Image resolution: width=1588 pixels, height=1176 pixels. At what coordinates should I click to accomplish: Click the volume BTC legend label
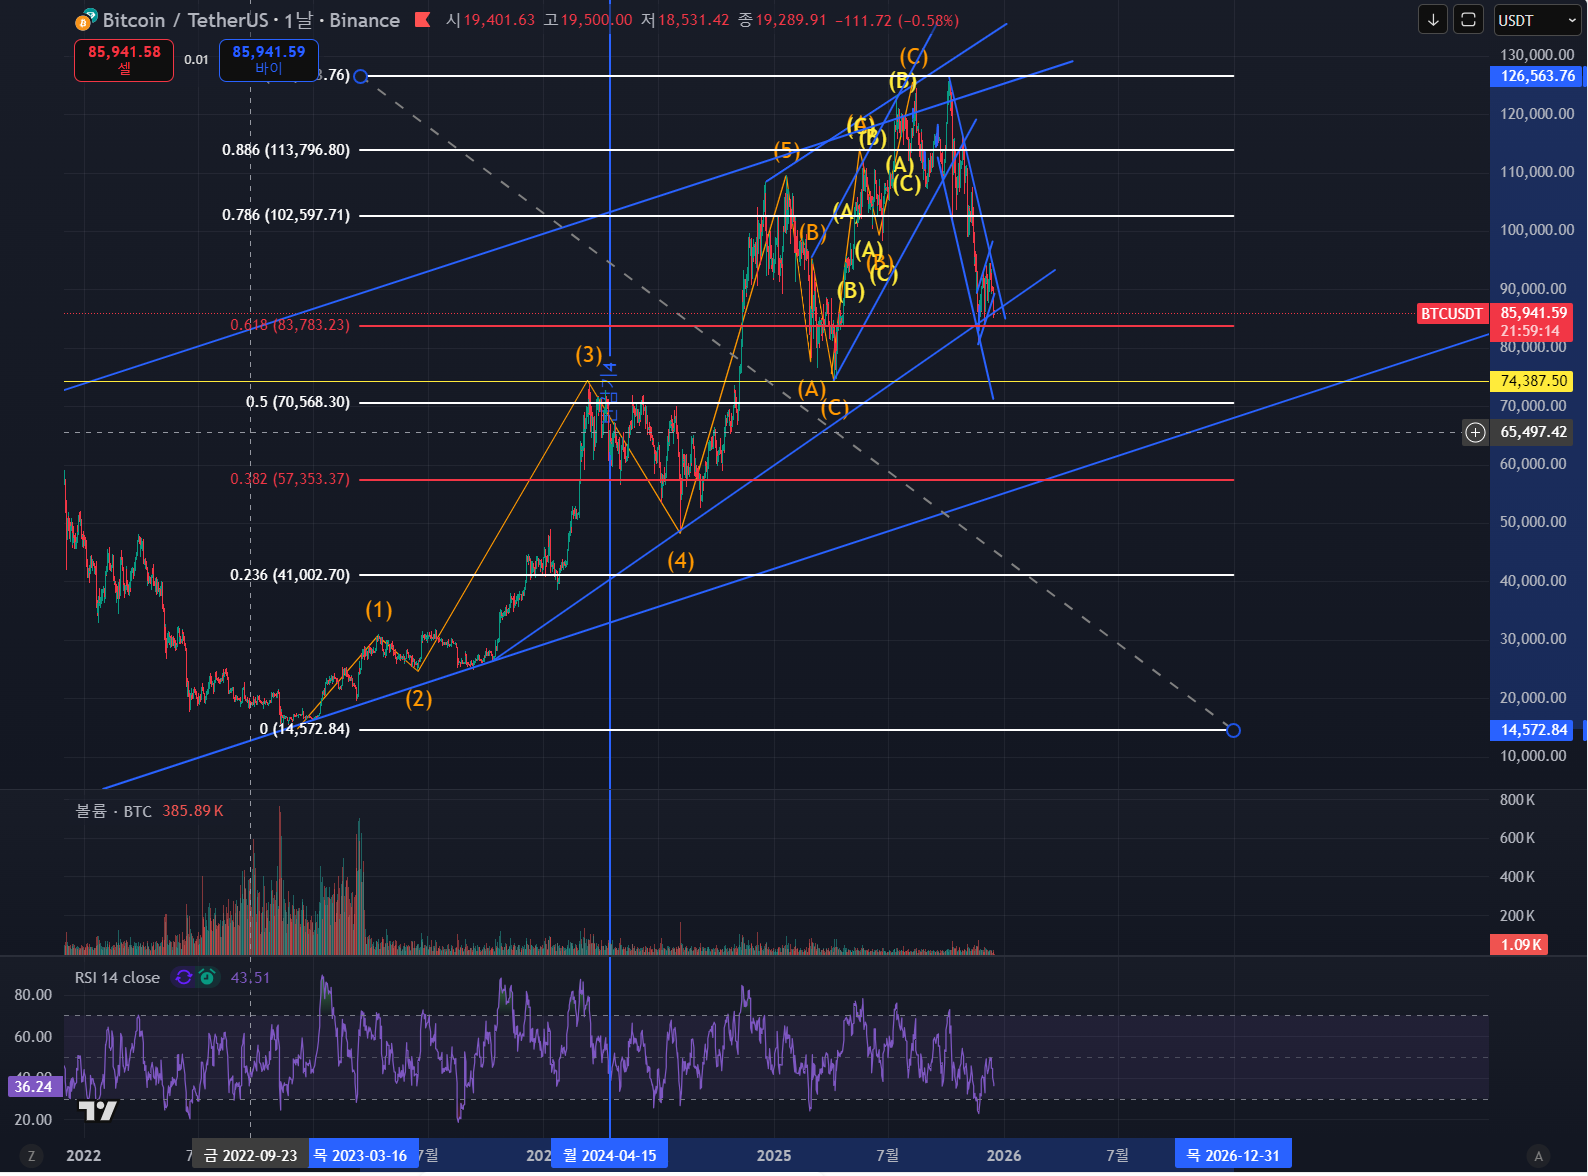click(114, 811)
